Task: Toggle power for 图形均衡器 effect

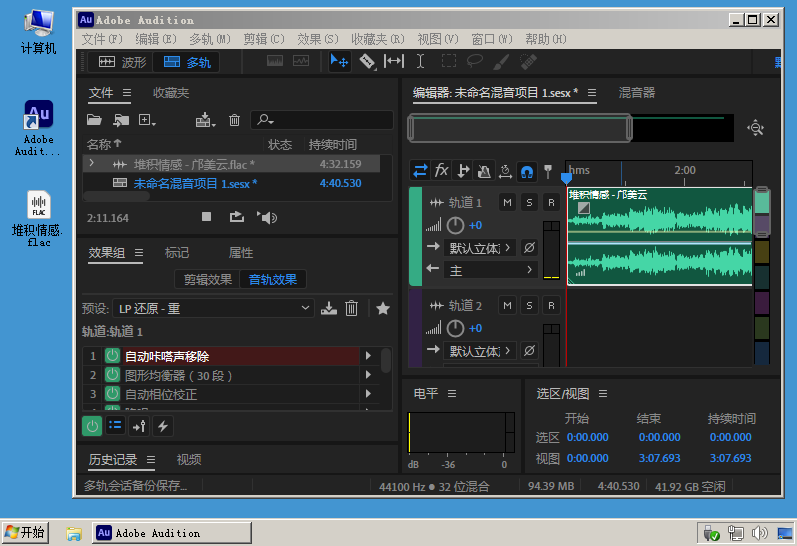Action: 112,375
